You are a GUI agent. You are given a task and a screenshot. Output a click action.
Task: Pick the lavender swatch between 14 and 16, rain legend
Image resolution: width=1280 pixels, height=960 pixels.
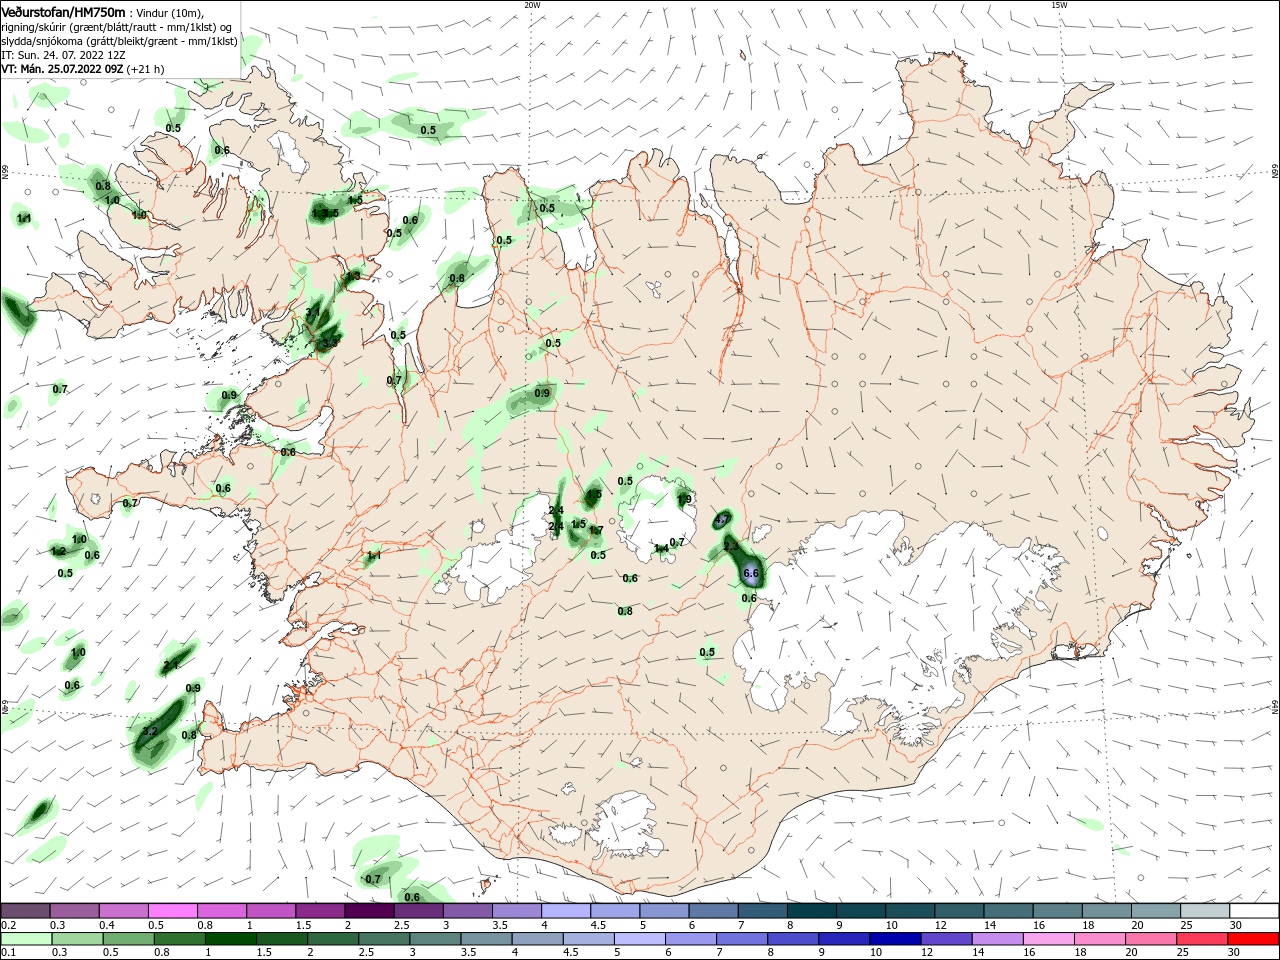(996, 939)
